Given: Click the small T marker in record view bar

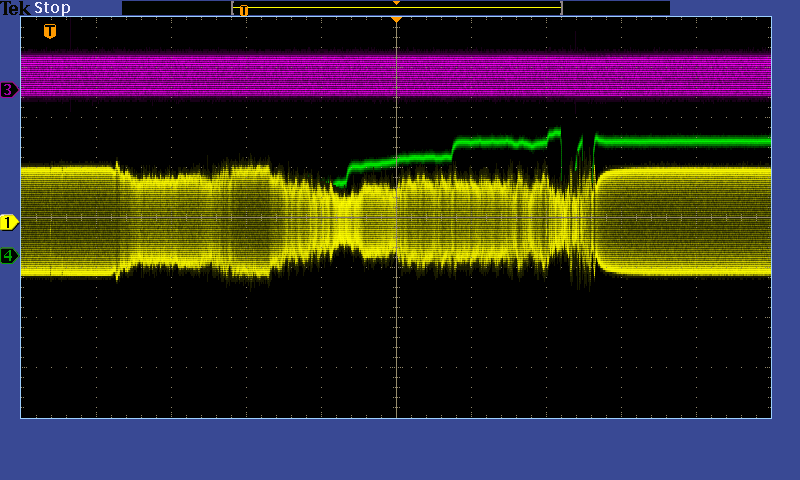Looking at the screenshot, I should point(243,10).
